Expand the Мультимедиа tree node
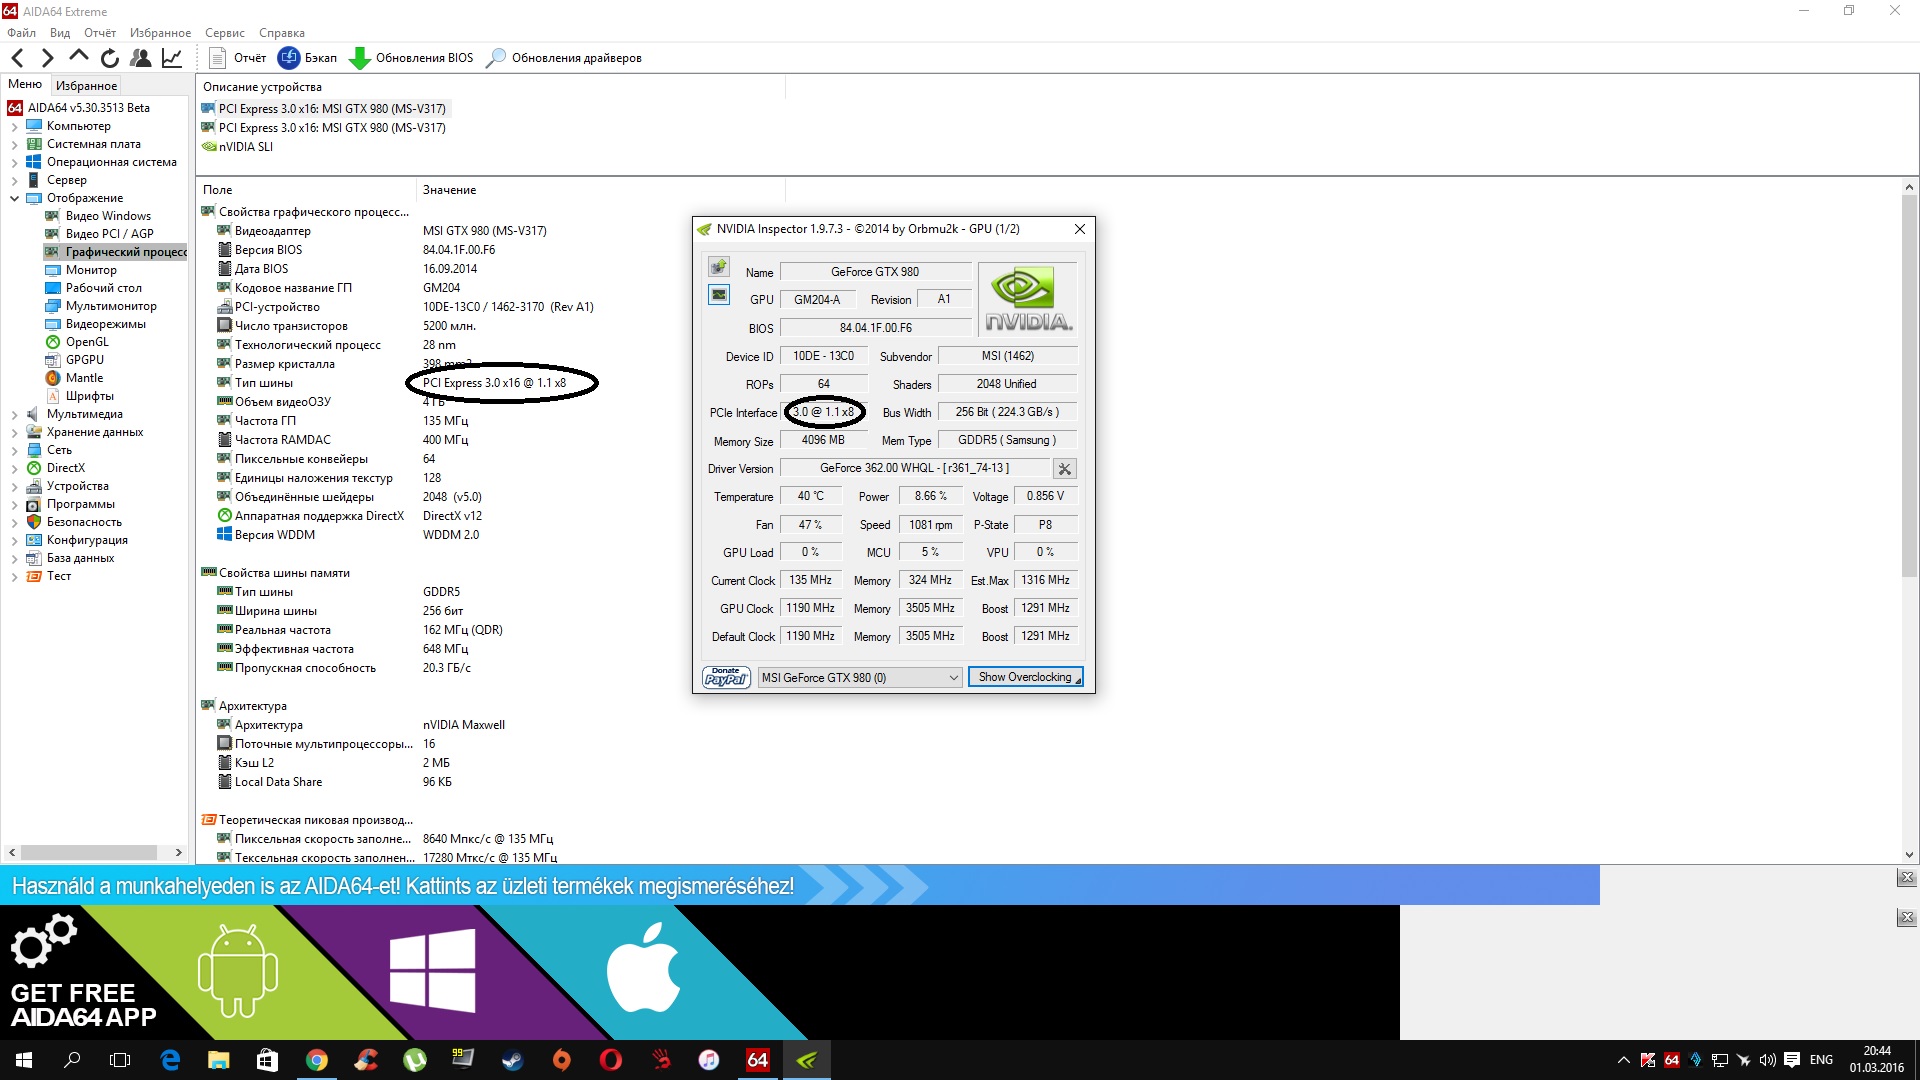This screenshot has width=1920, height=1080. (14, 414)
